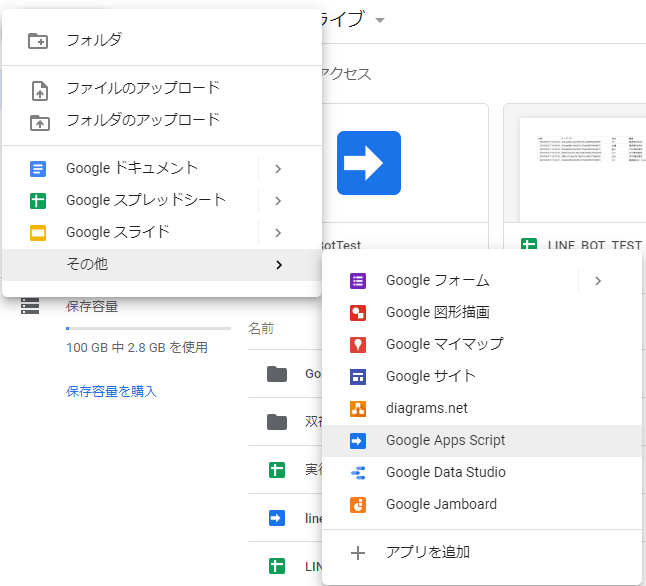
Task: Click the folder icon beside Go row
Action: pyautogui.click(x=277, y=374)
